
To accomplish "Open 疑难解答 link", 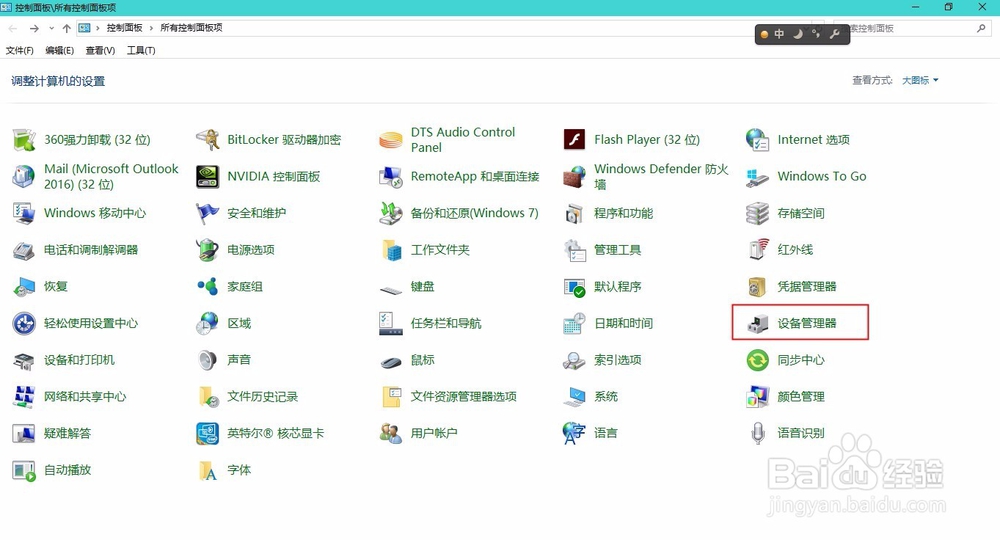I will tap(68, 434).
